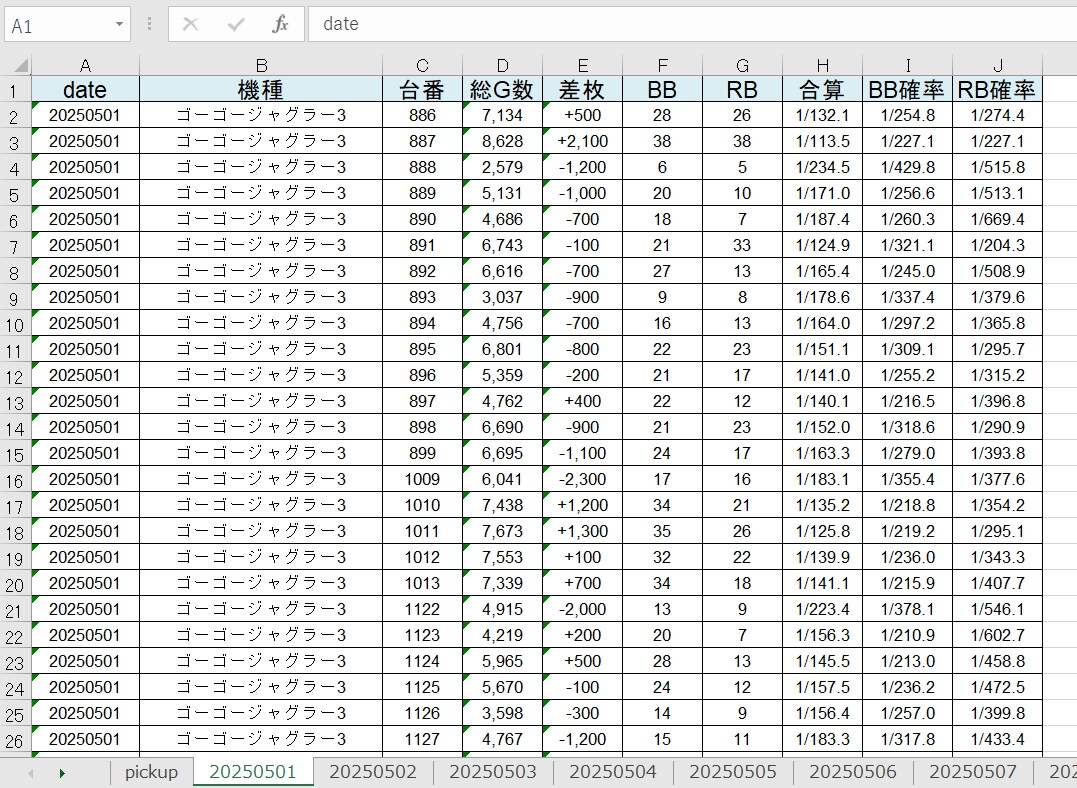Switch to the 20250502 sheet tab
The width and height of the screenshot is (1077, 788).
(373, 772)
